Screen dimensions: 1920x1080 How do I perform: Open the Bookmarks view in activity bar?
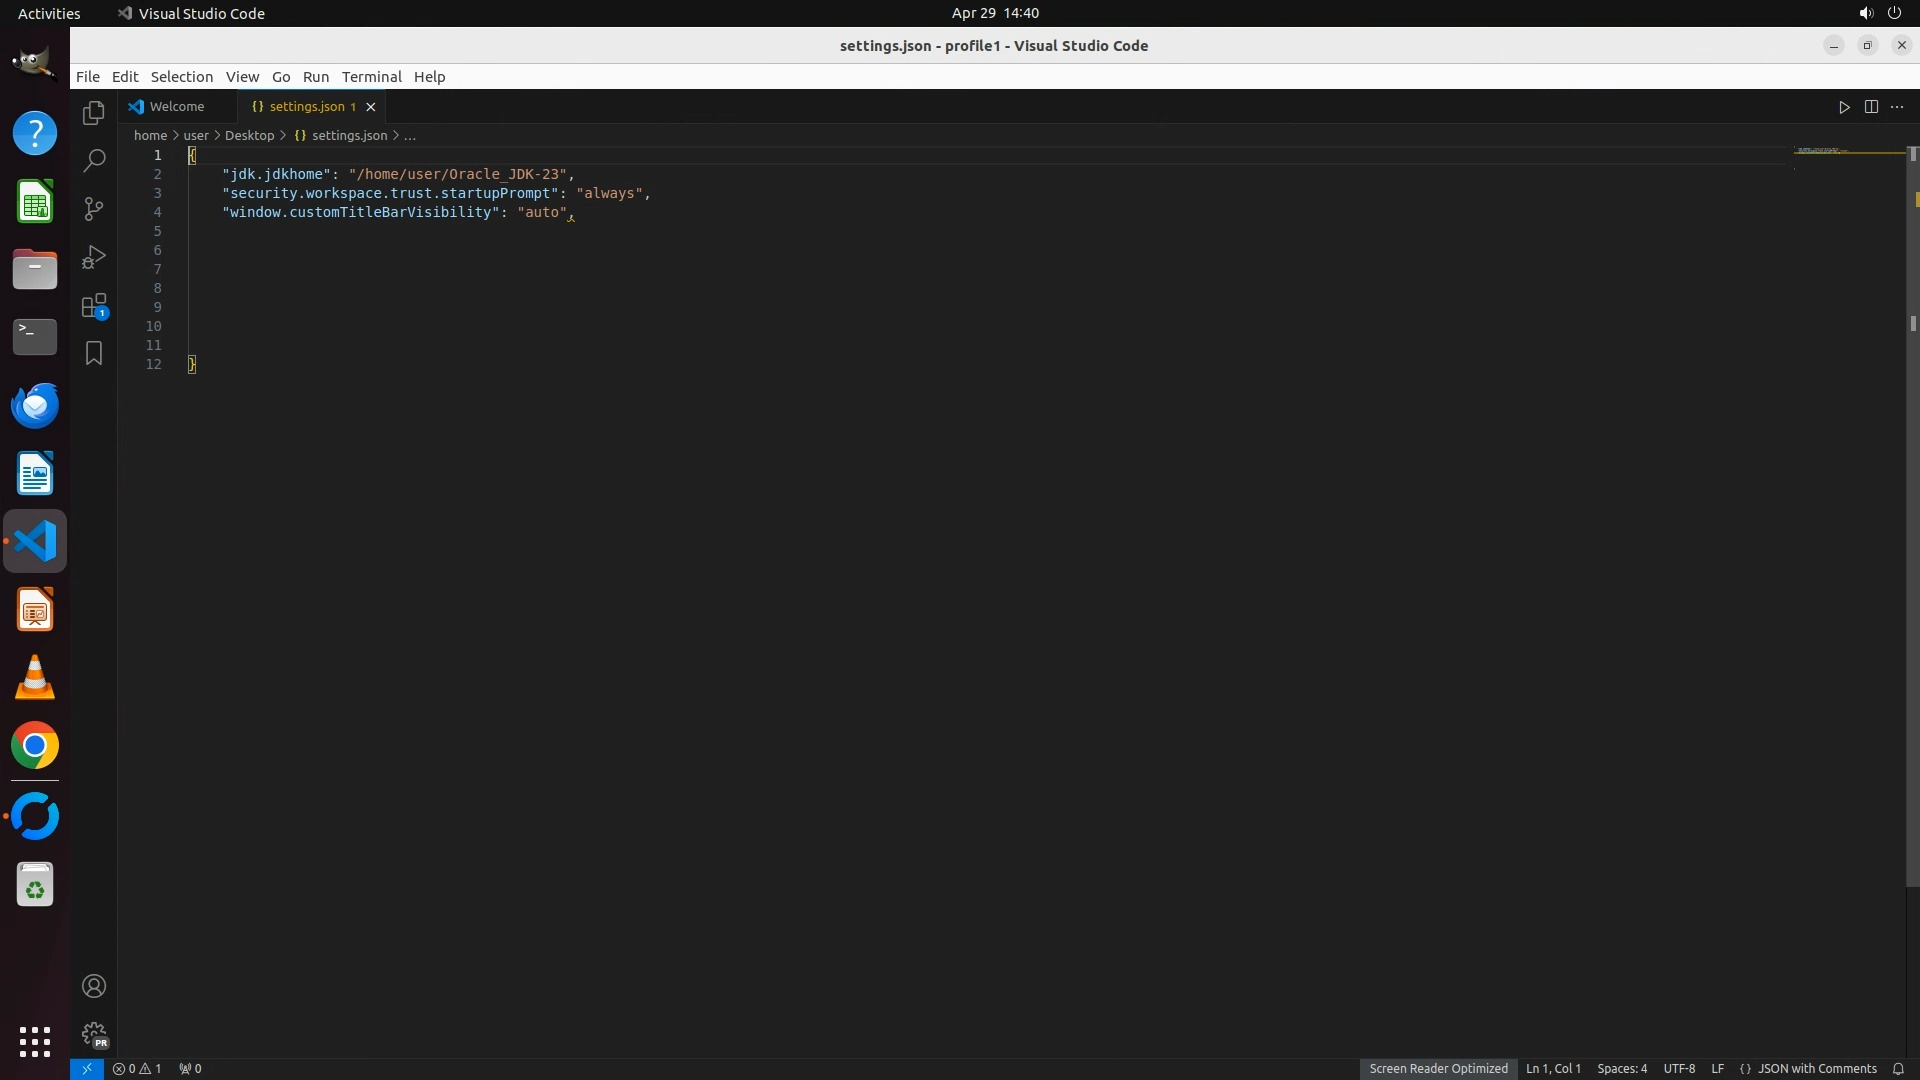(94, 353)
